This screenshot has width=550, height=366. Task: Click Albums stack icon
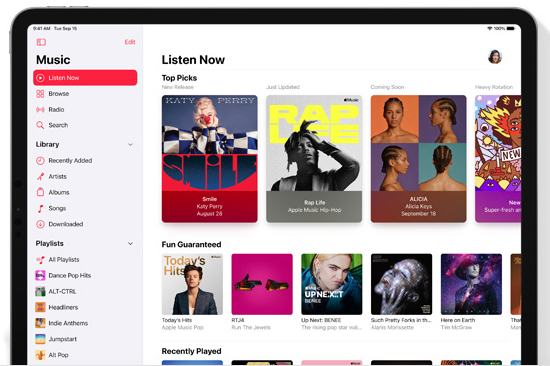point(40,192)
